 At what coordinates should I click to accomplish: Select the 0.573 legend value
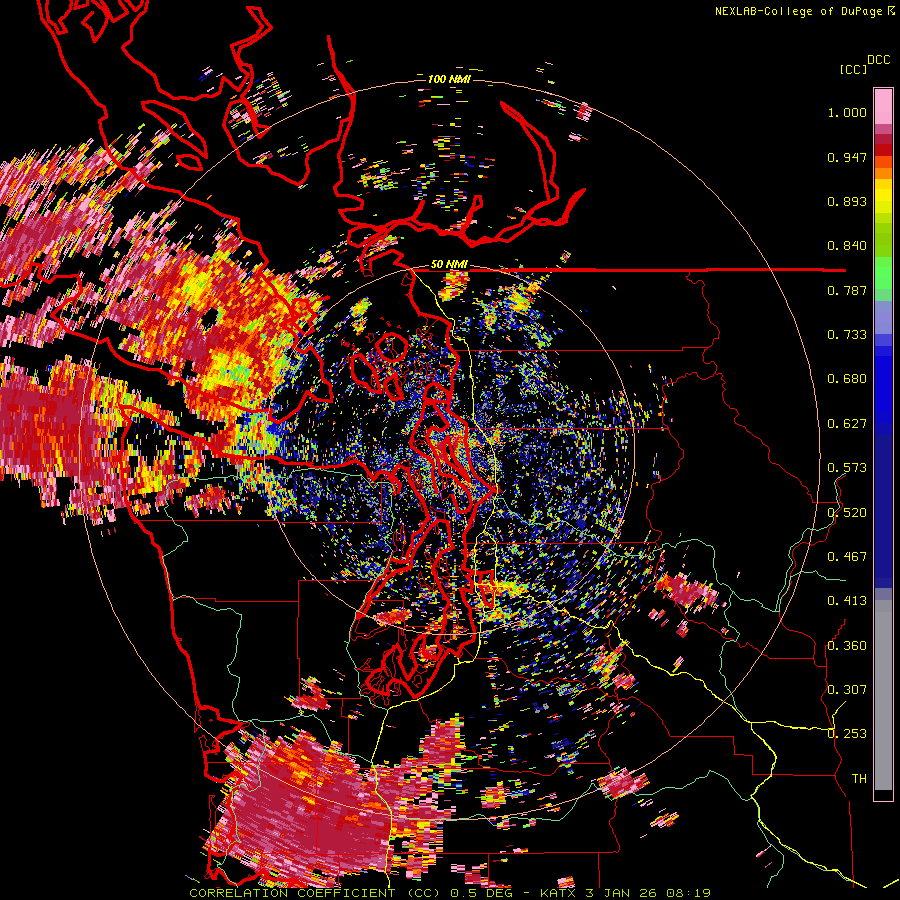(x=847, y=468)
